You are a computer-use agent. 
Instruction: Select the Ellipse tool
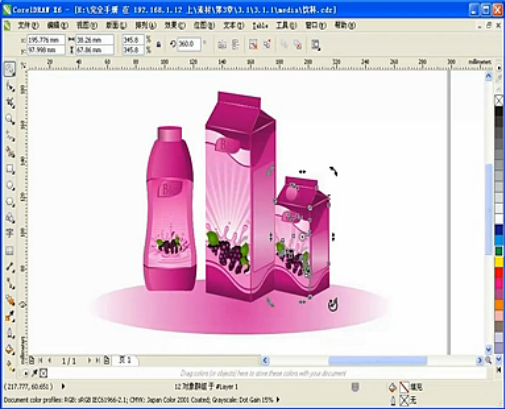point(10,186)
